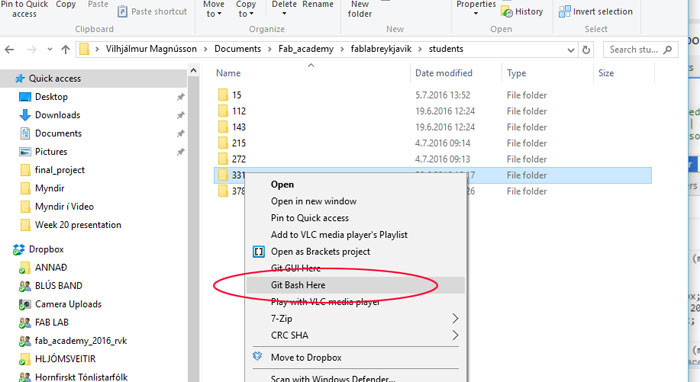700x382 pixels.
Task: Click sidebar scrollbar up arrow
Action: click(193, 71)
